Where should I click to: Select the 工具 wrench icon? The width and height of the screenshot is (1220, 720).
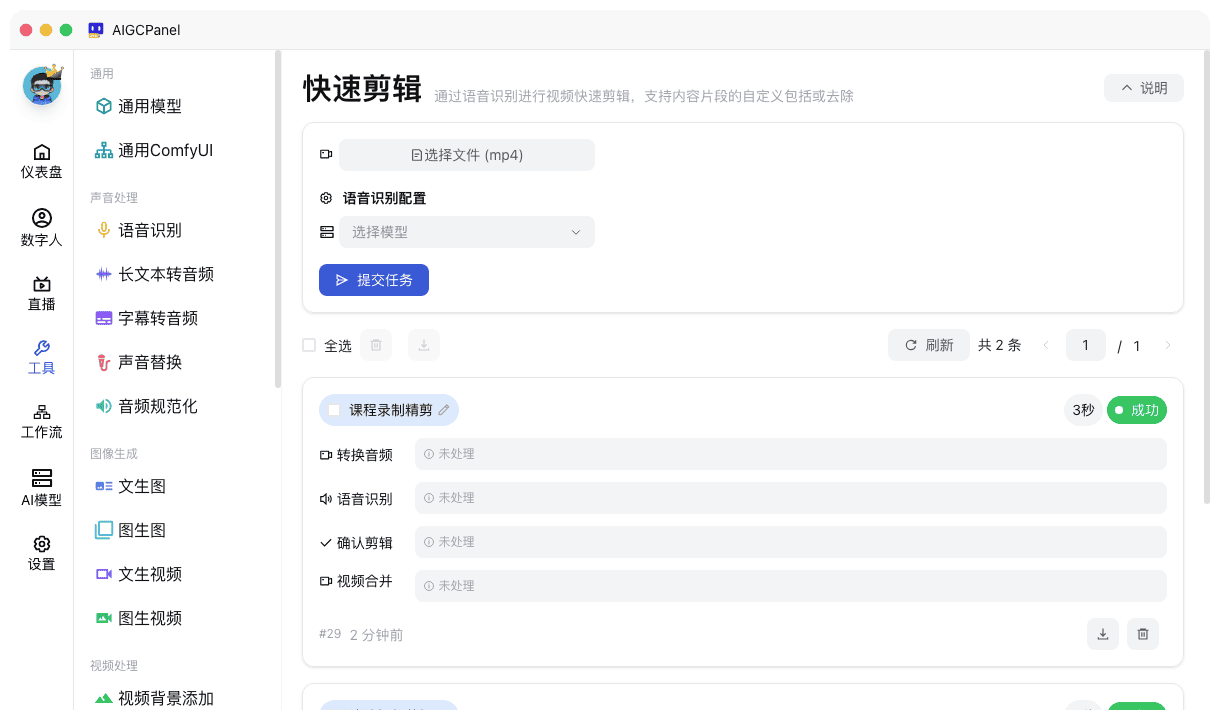pyautogui.click(x=42, y=348)
